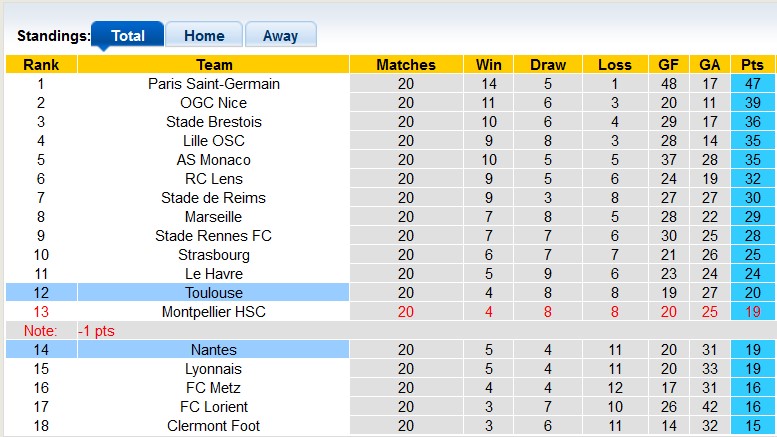Switch to the Total standings tab
Screen dimensions: 777x437
tap(127, 36)
